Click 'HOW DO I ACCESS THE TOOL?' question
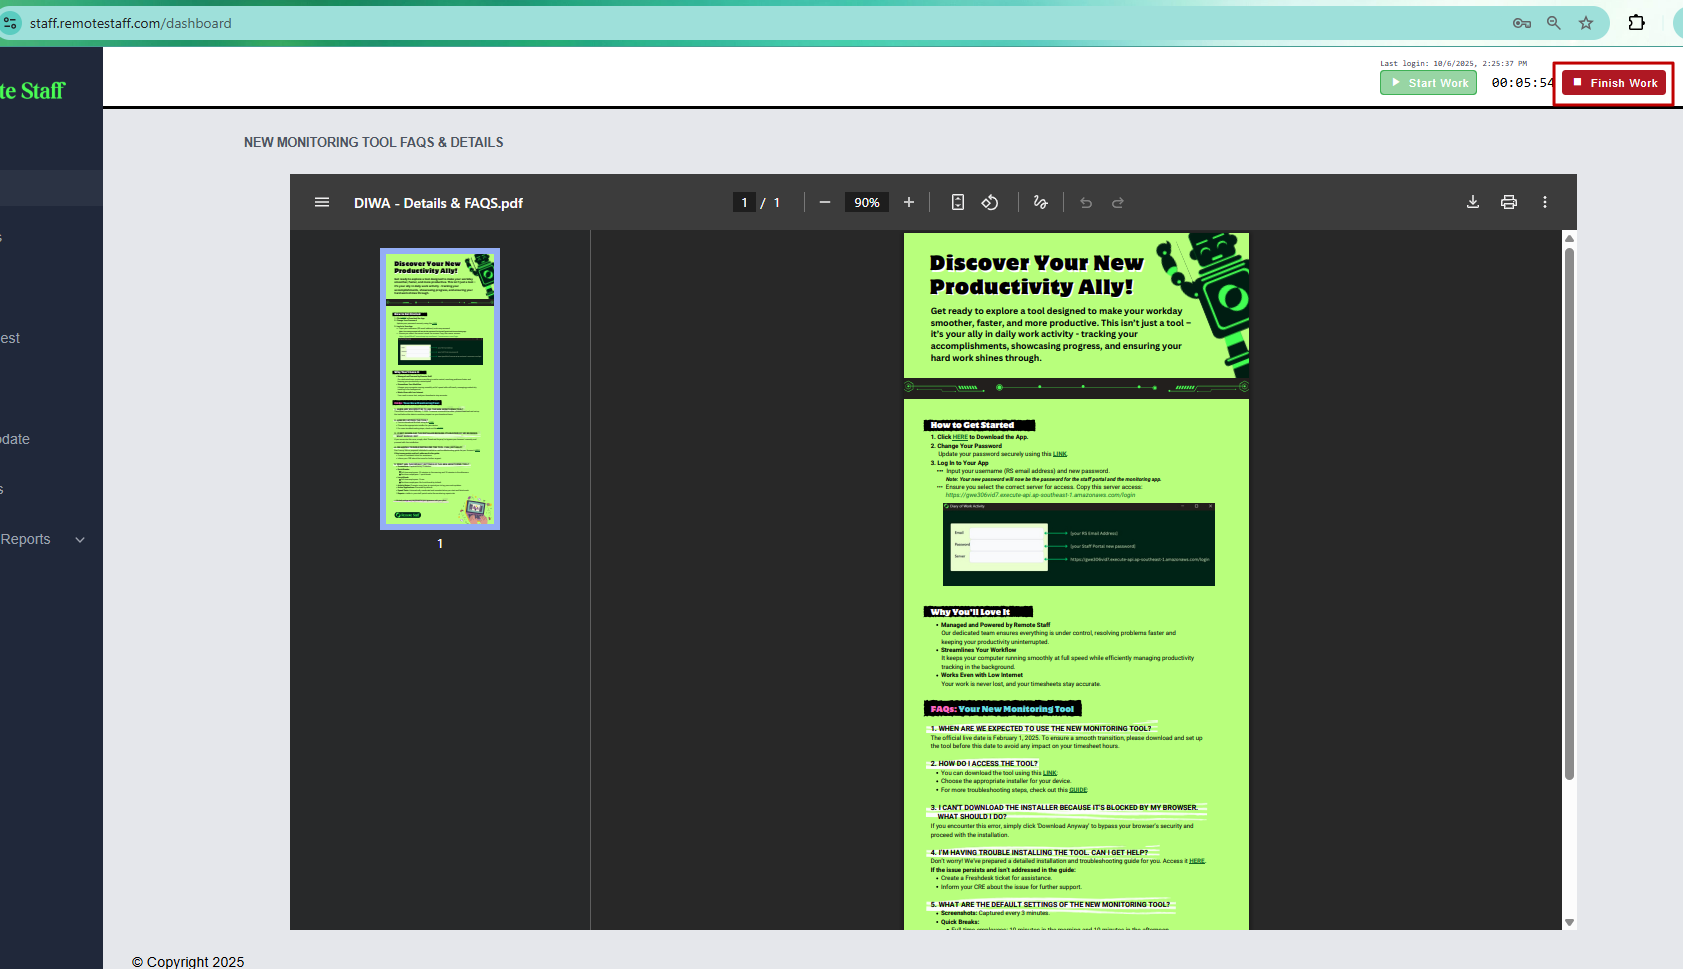The image size is (1683, 969). point(984,764)
